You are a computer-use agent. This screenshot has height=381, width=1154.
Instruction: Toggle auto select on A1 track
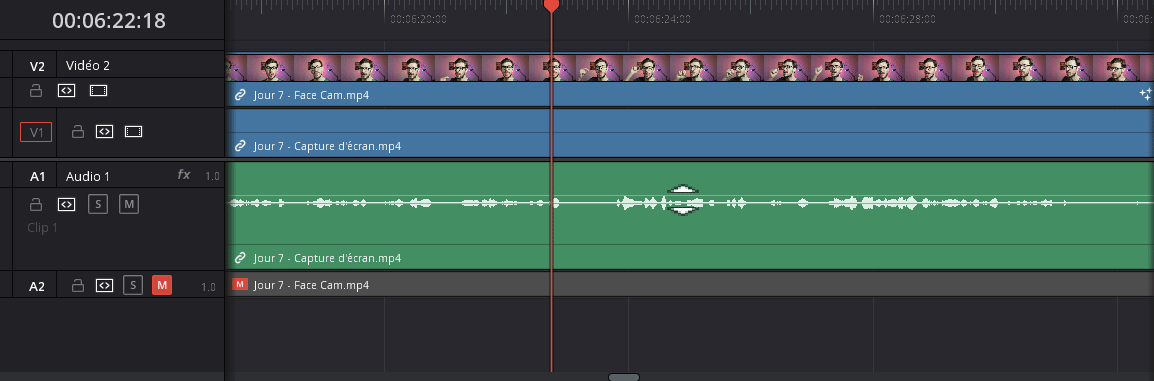tap(66, 204)
